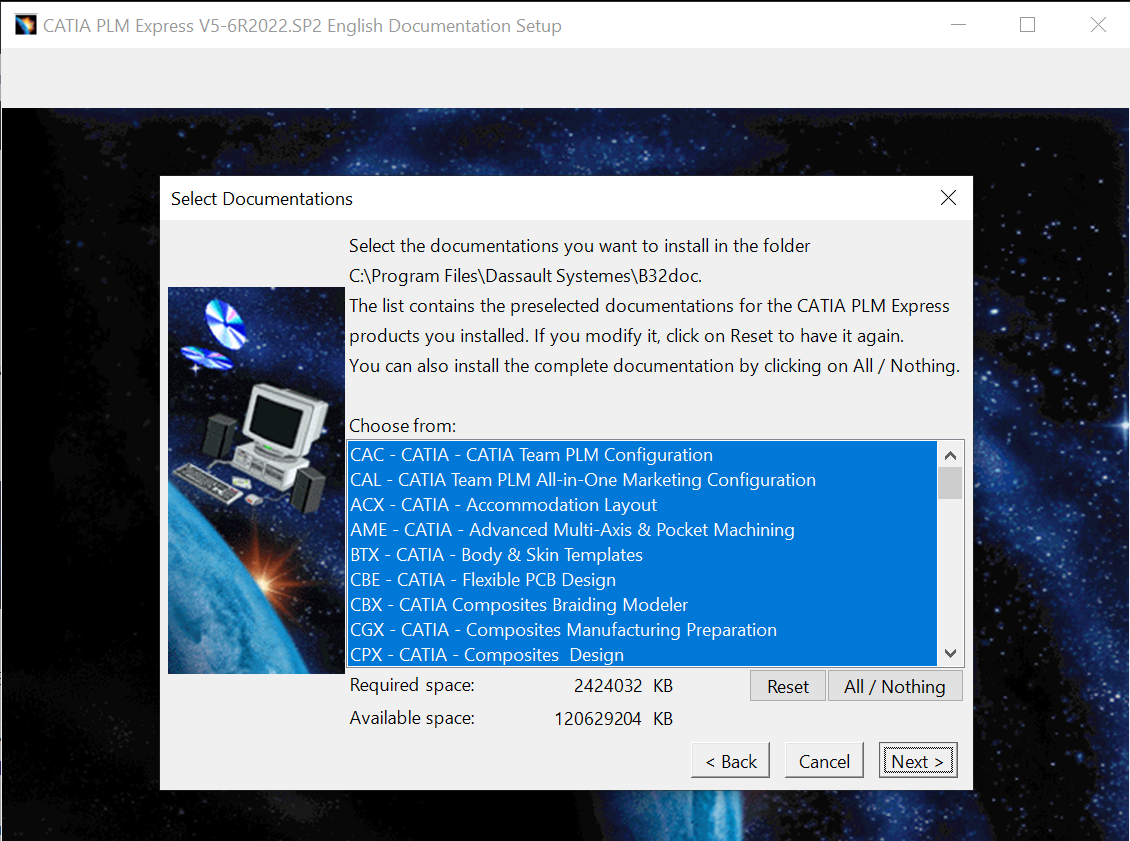Image resolution: width=1130 pixels, height=841 pixels.
Task: Select AME - Advanced Multi-Axis & Pocket Machining
Action: 642,530
